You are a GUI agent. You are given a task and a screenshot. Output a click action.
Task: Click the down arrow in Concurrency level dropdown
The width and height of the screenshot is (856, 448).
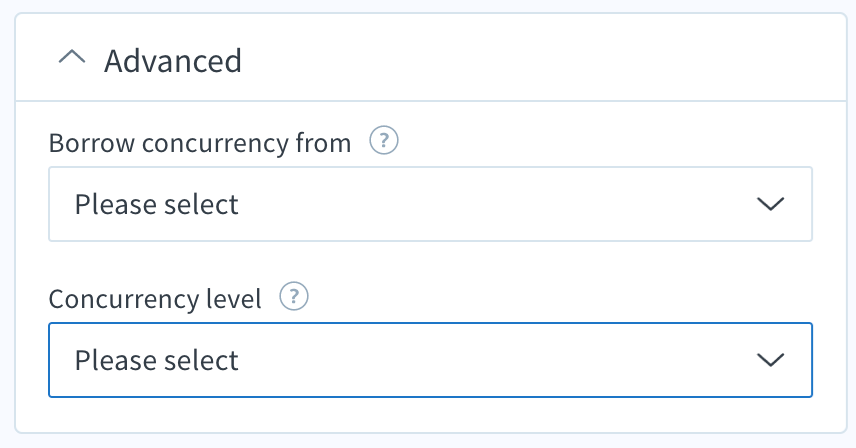click(770, 360)
